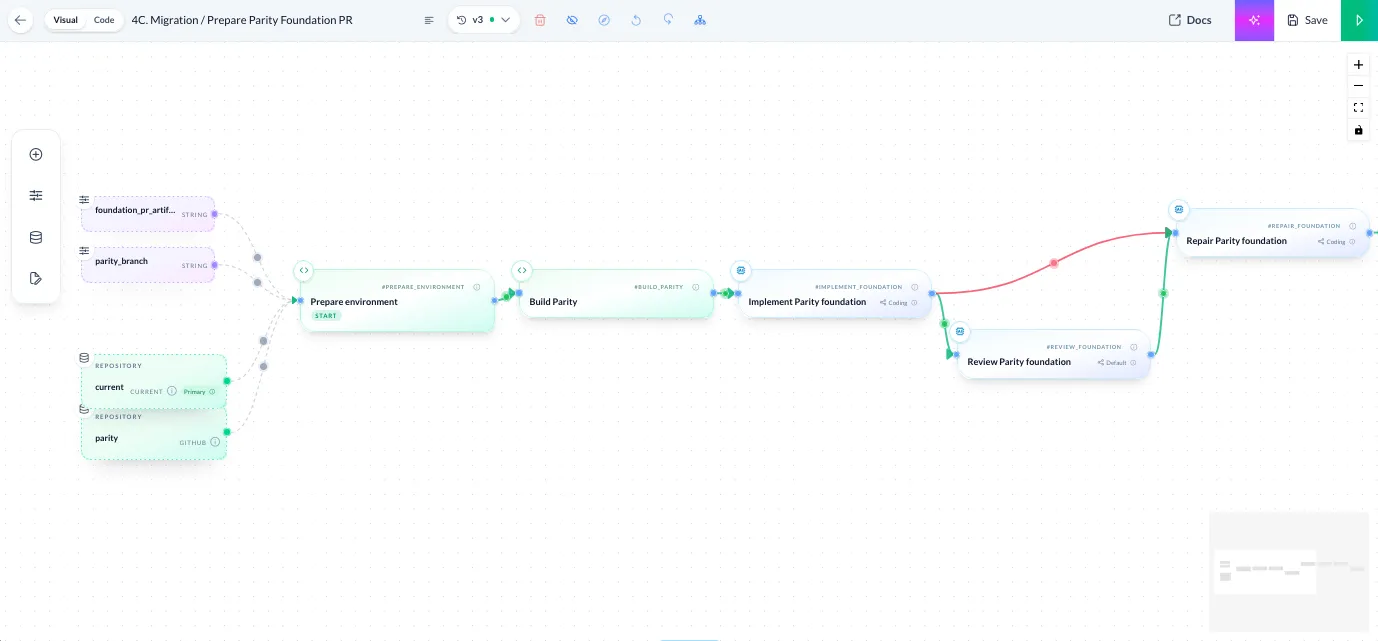Select the Repair Parity foundation node title
Image resolution: width=1378 pixels, height=641 pixels.
click(1236, 241)
